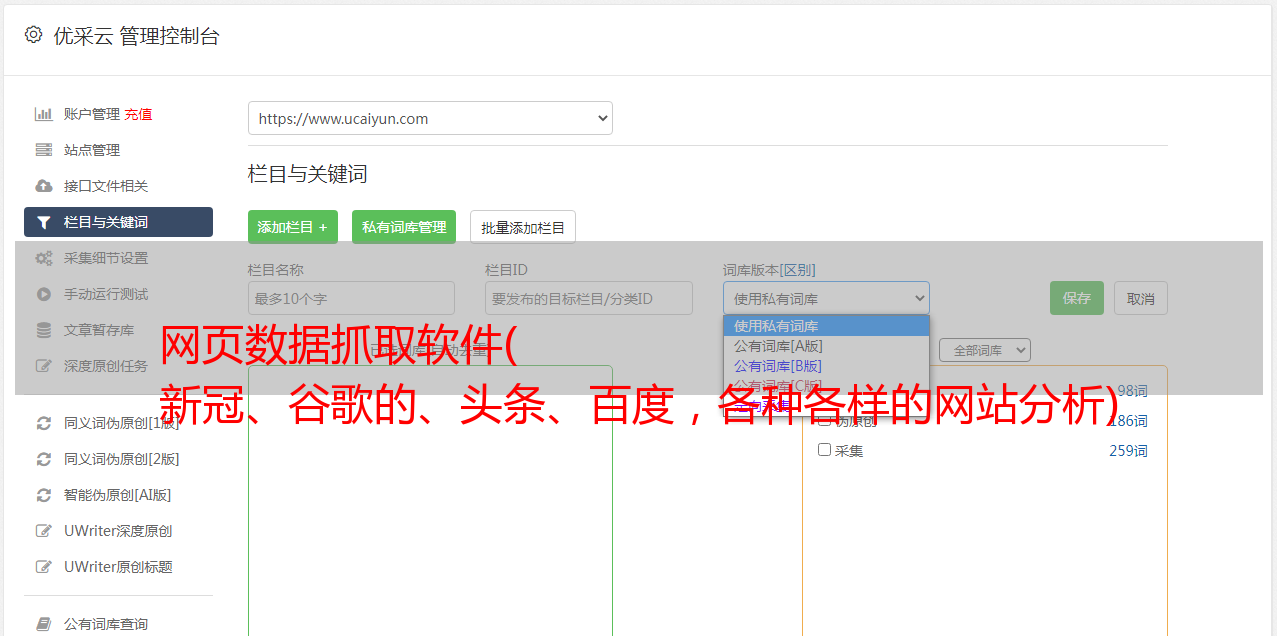Select 公有词库[C版] option
This screenshot has height=636, width=1277.
coord(826,386)
